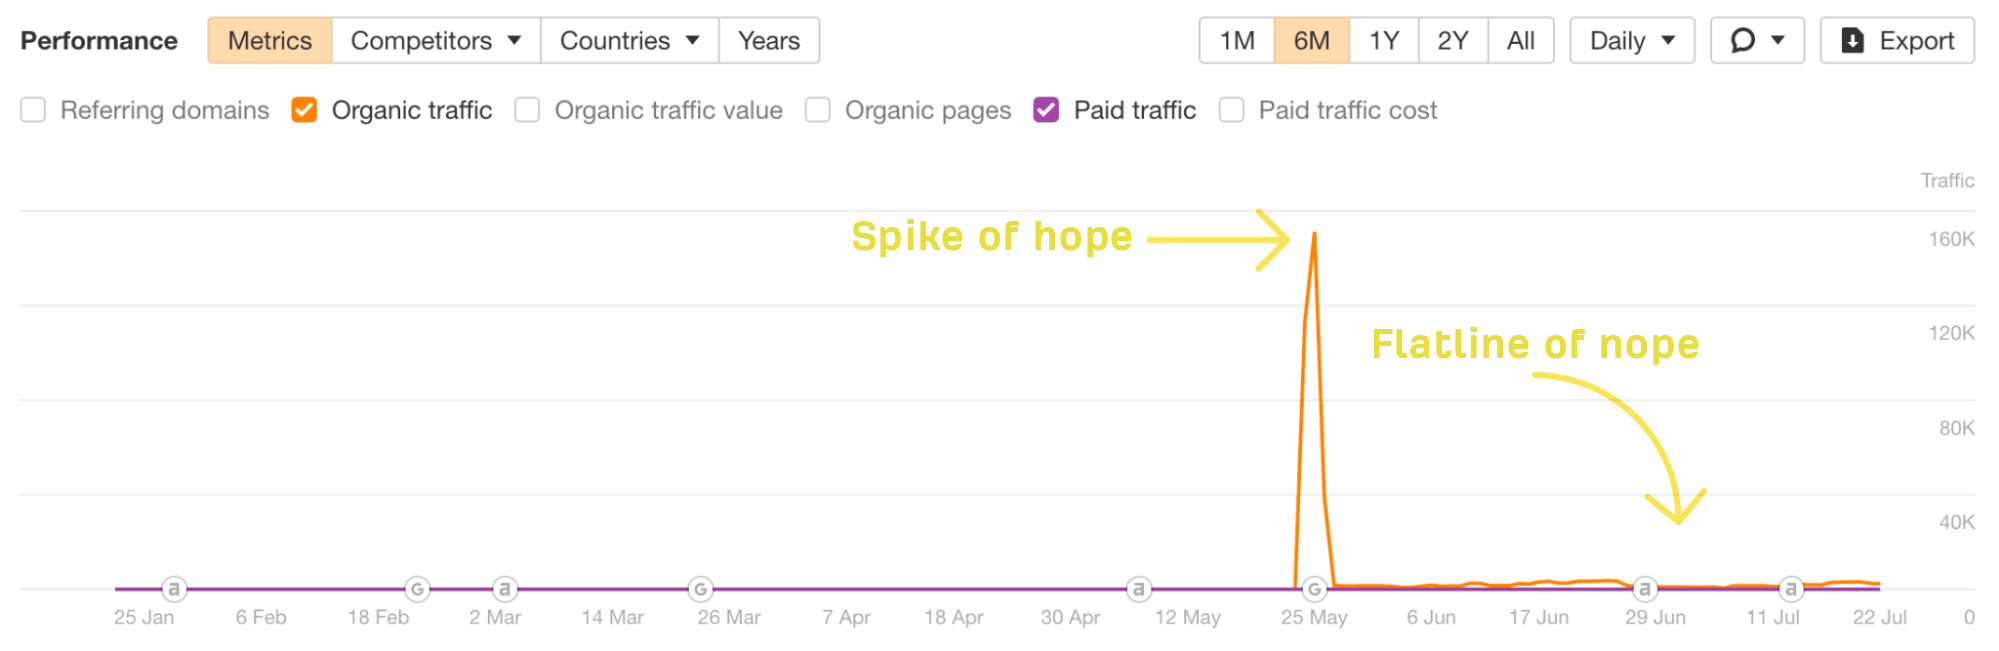Select the Ahrefs marker at 25 Jan
Image resolution: width=1999 pixels, height=651 pixels.
click(175, 590)
